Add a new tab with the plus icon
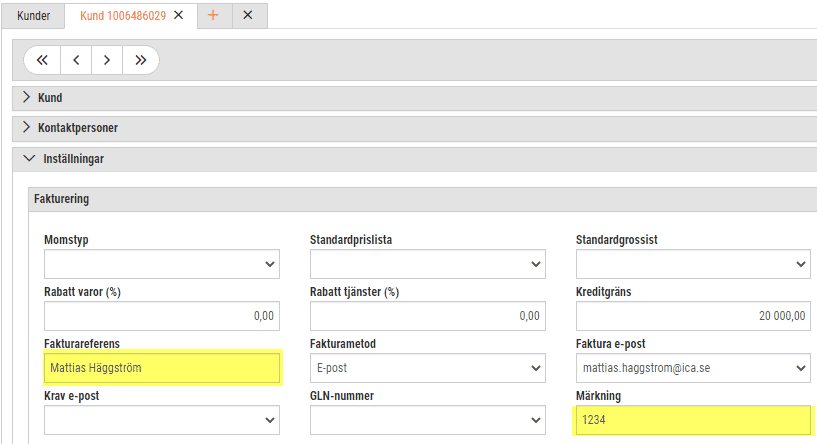The width and height of the screenshot is (817, 444). (x=213, y=16)
